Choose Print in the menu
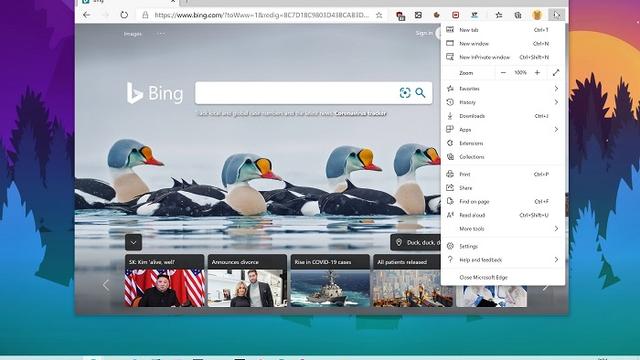The width and height of the screenshot is (640, 360). pyautogui.click(x=503, y=174)
